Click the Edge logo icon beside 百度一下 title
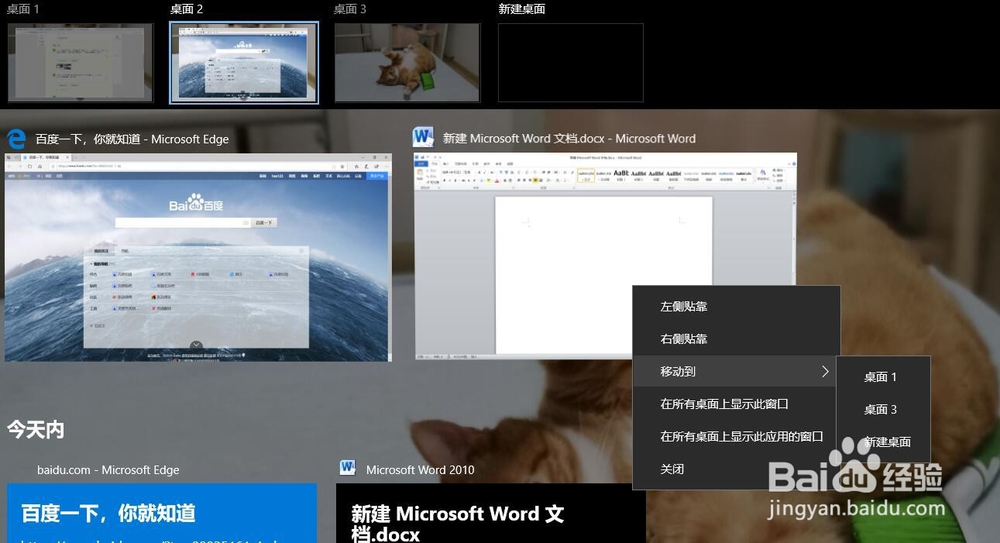Image resolution: width=1000 pixels, height=543 pixels. (x=16, y=138)
